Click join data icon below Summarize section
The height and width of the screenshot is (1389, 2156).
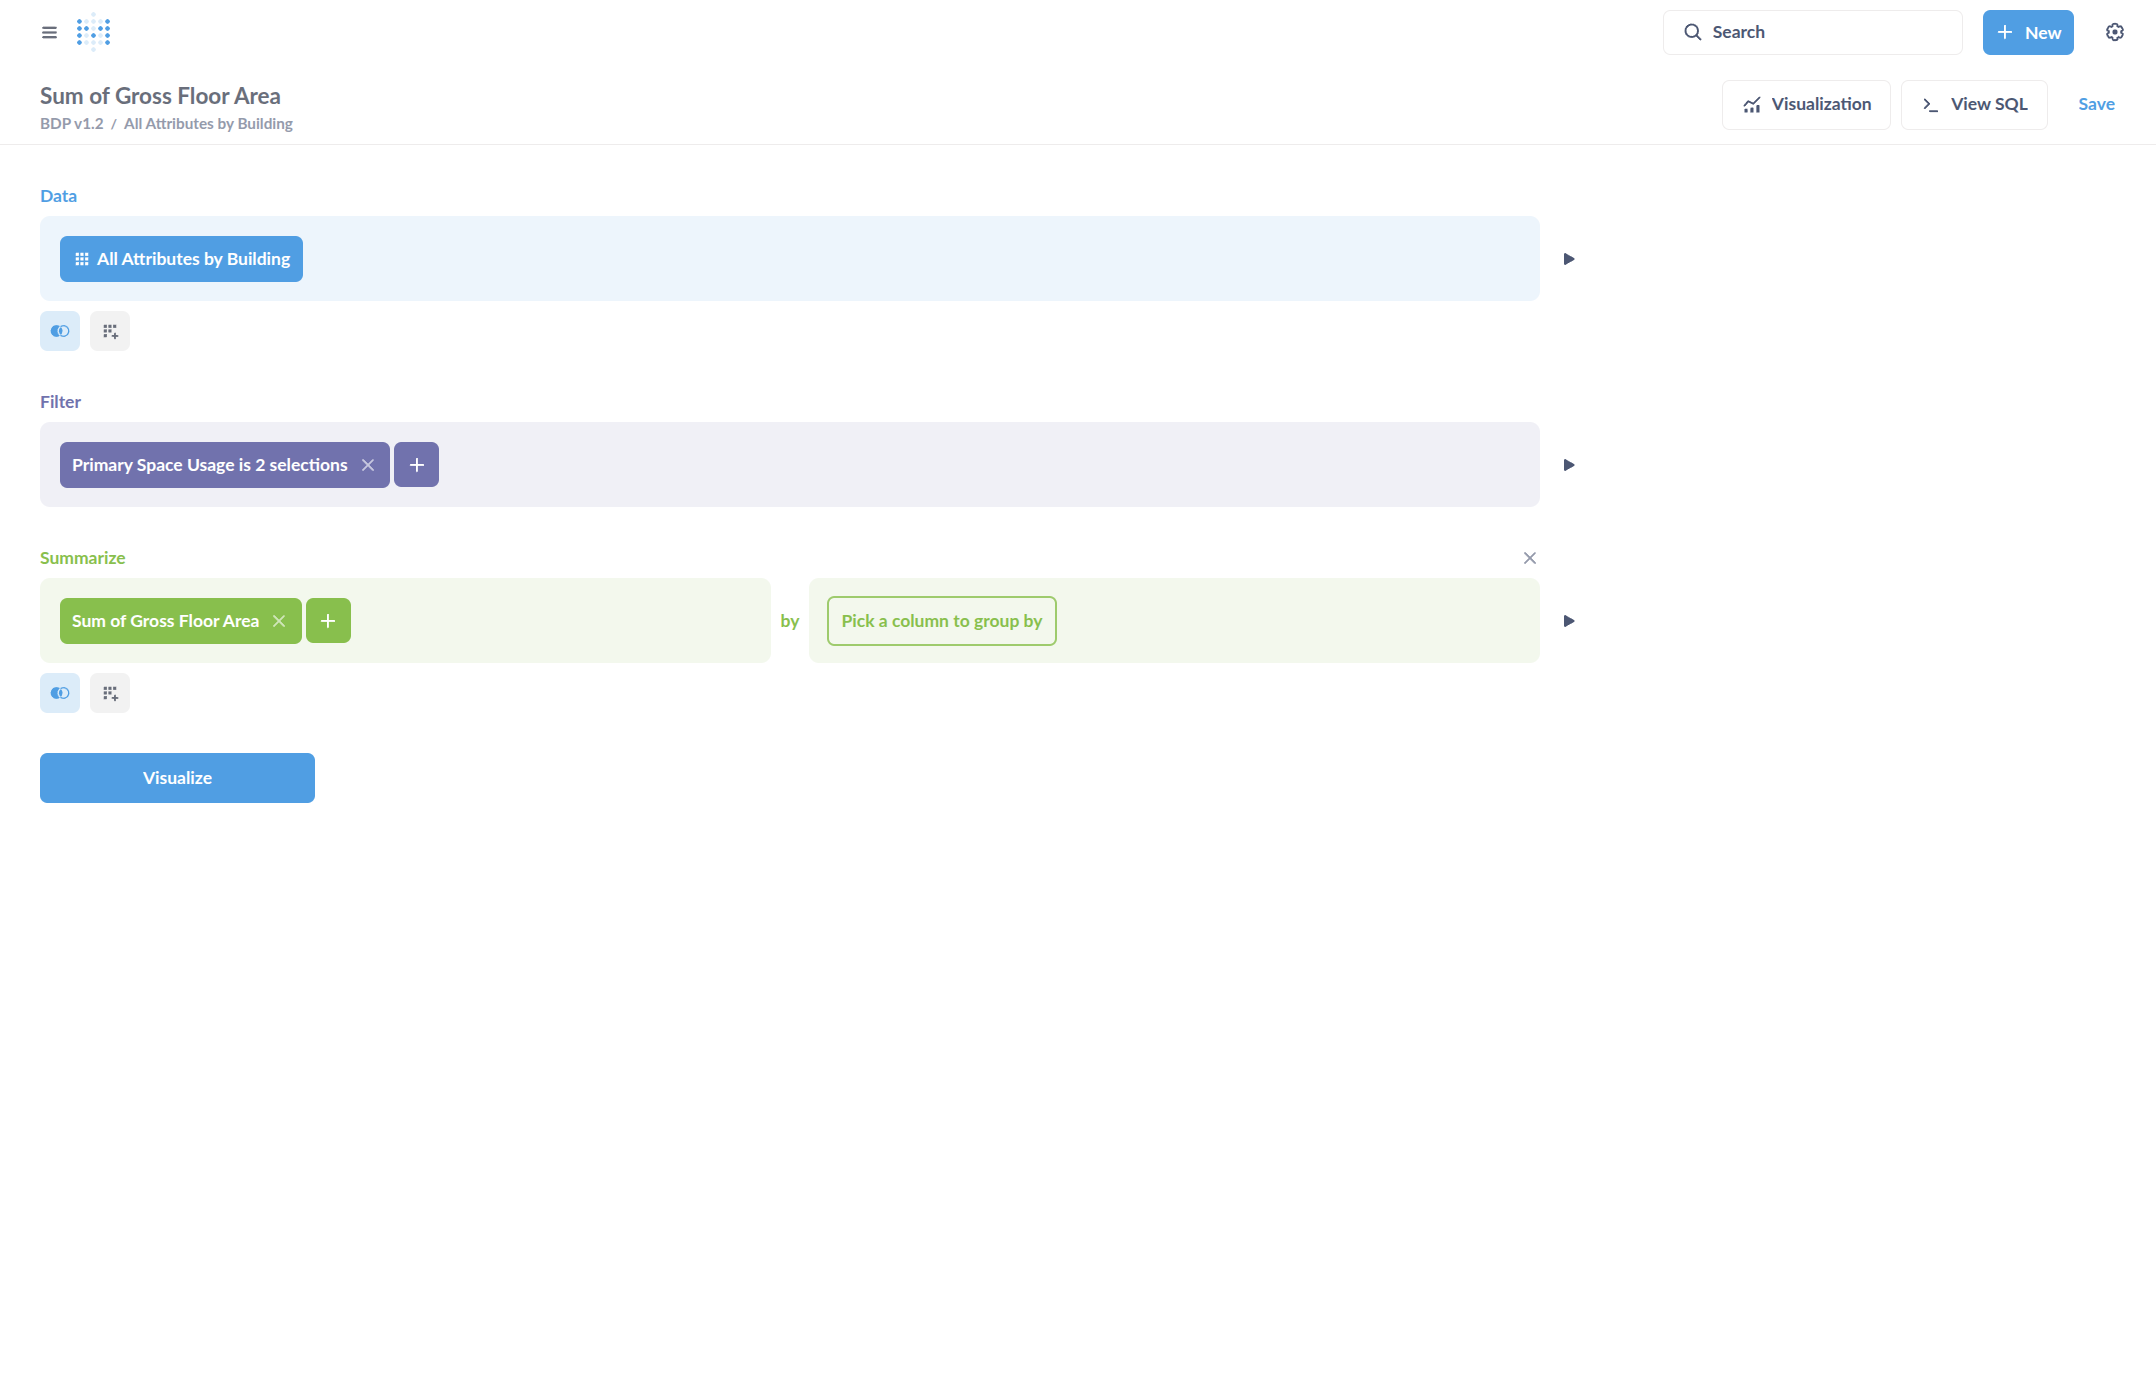(x=60, y=693)
